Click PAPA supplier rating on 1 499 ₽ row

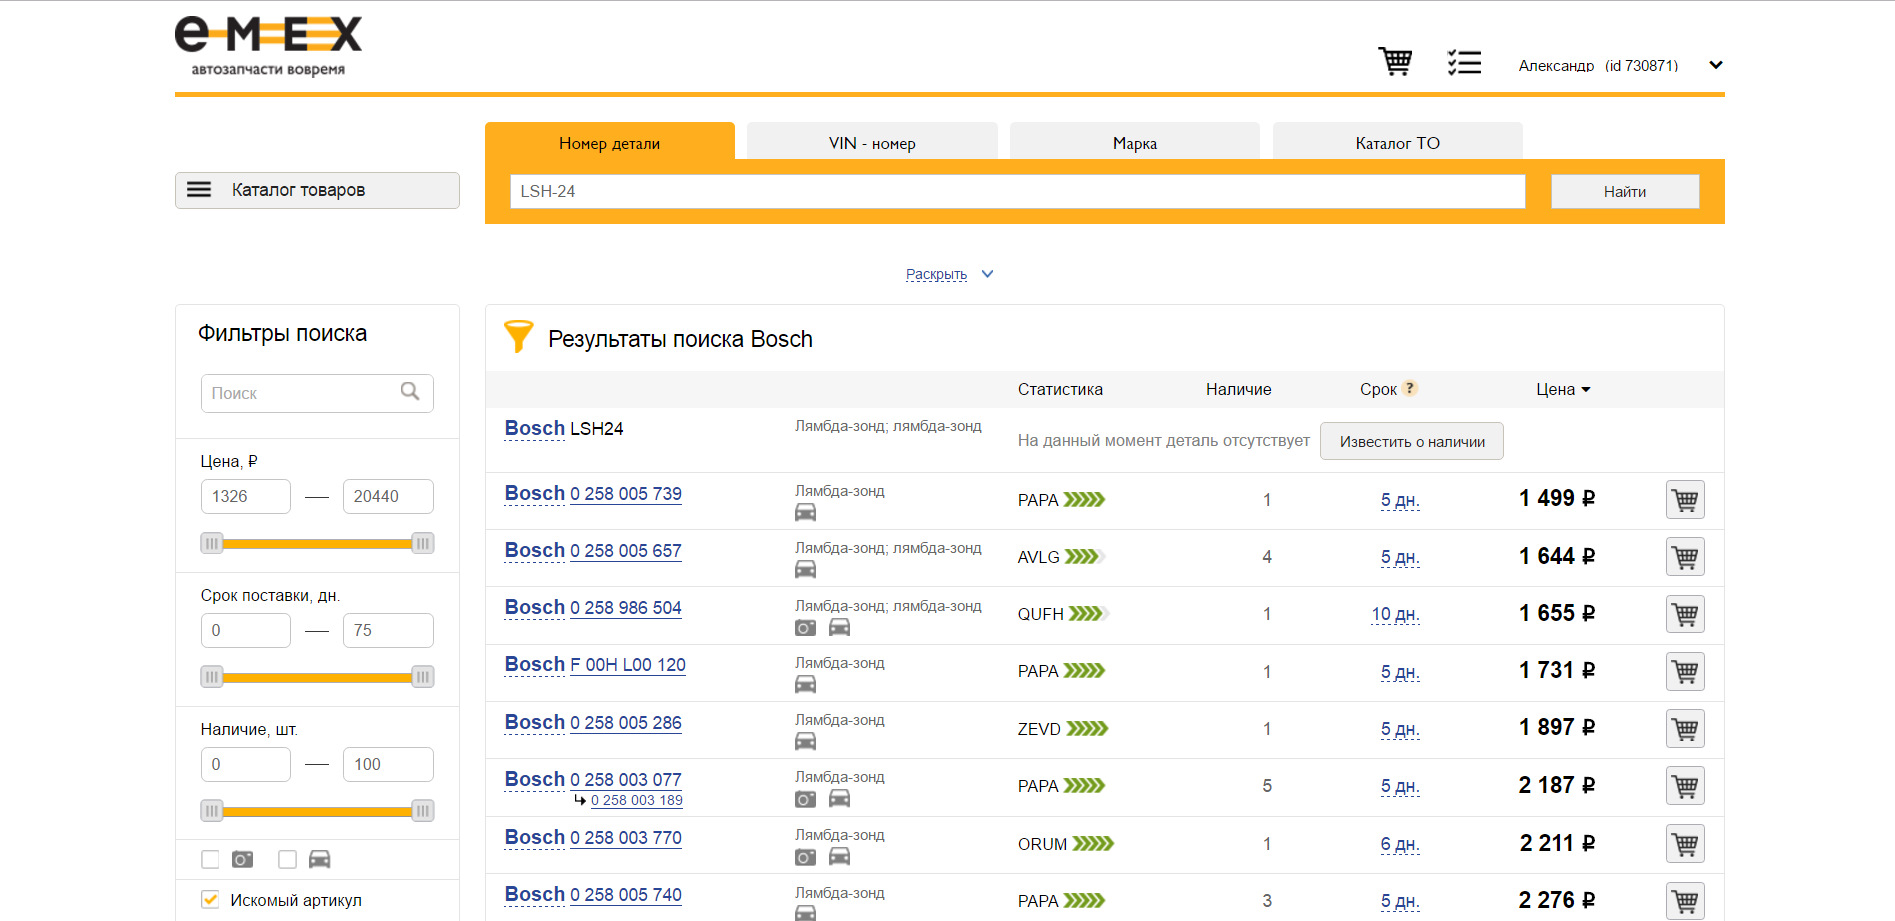(x=1061, y=500)
